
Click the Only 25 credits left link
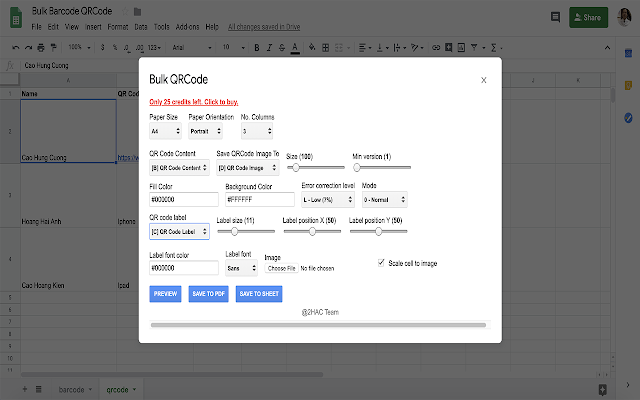coord(193,102)
